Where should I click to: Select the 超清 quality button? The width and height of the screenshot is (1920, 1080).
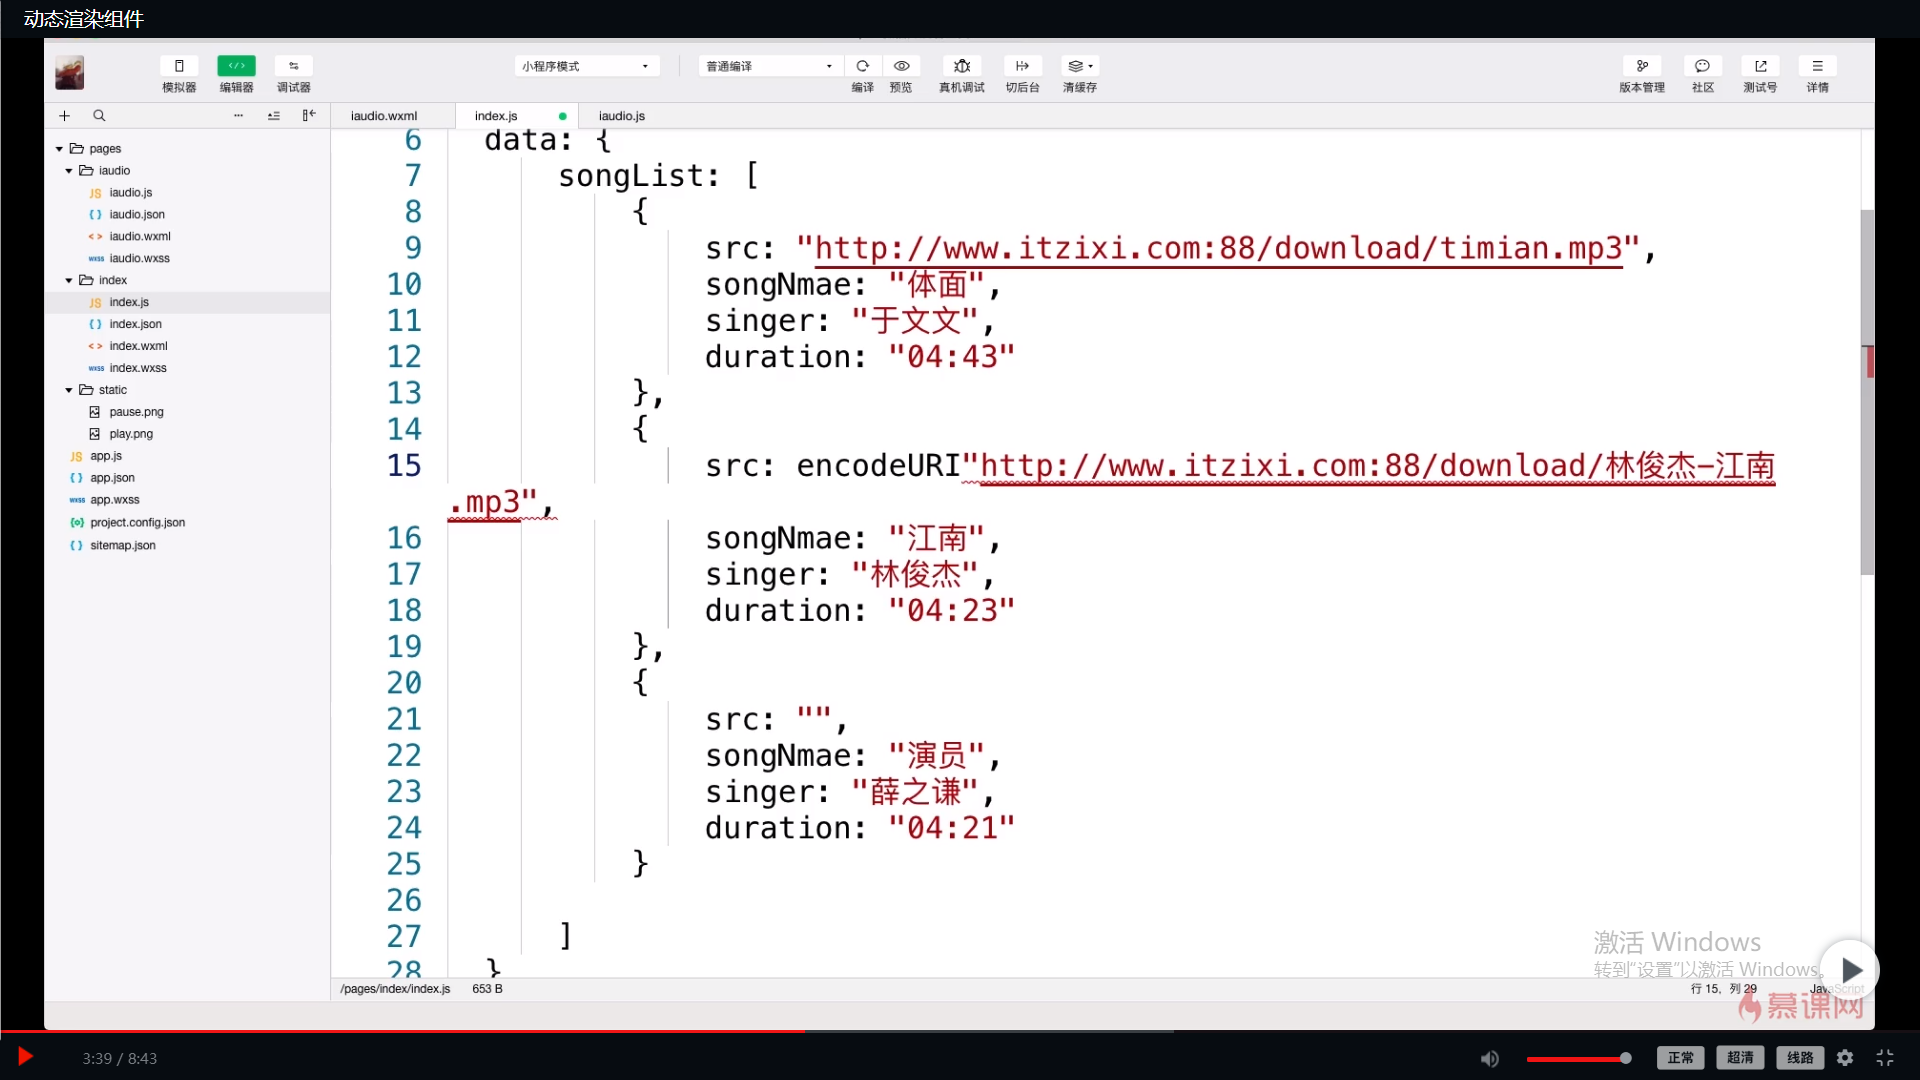(x=1740, y=1058)
